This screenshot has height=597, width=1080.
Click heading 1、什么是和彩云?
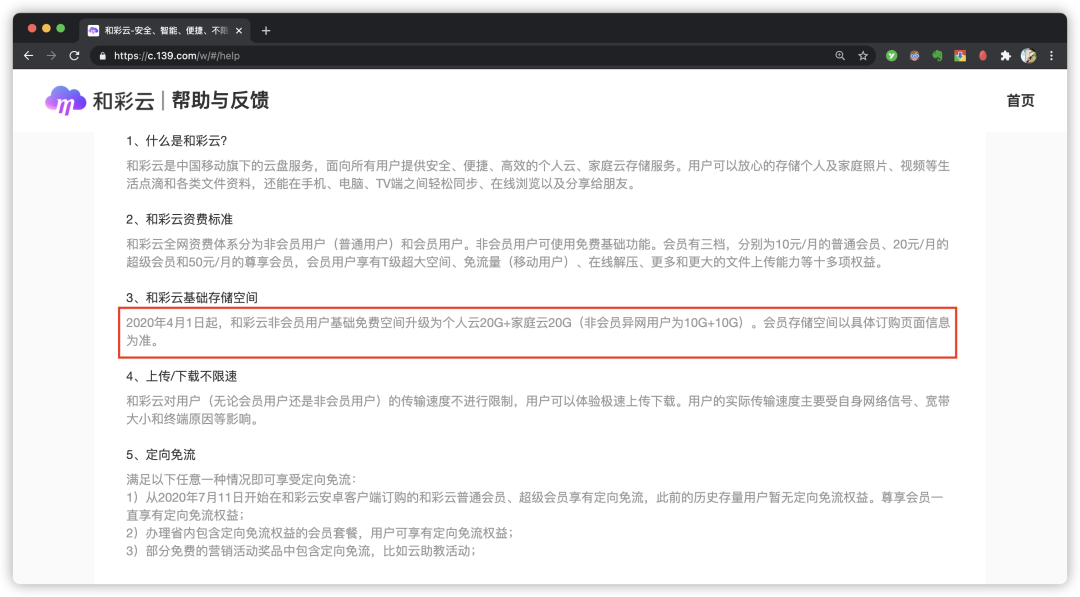pos(176,140)
